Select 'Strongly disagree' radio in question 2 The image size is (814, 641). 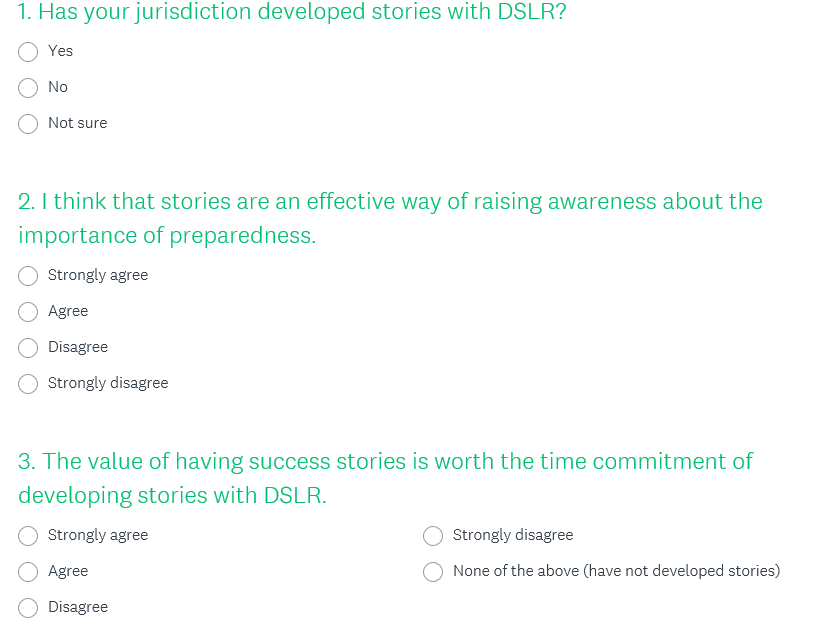[29, 383]
